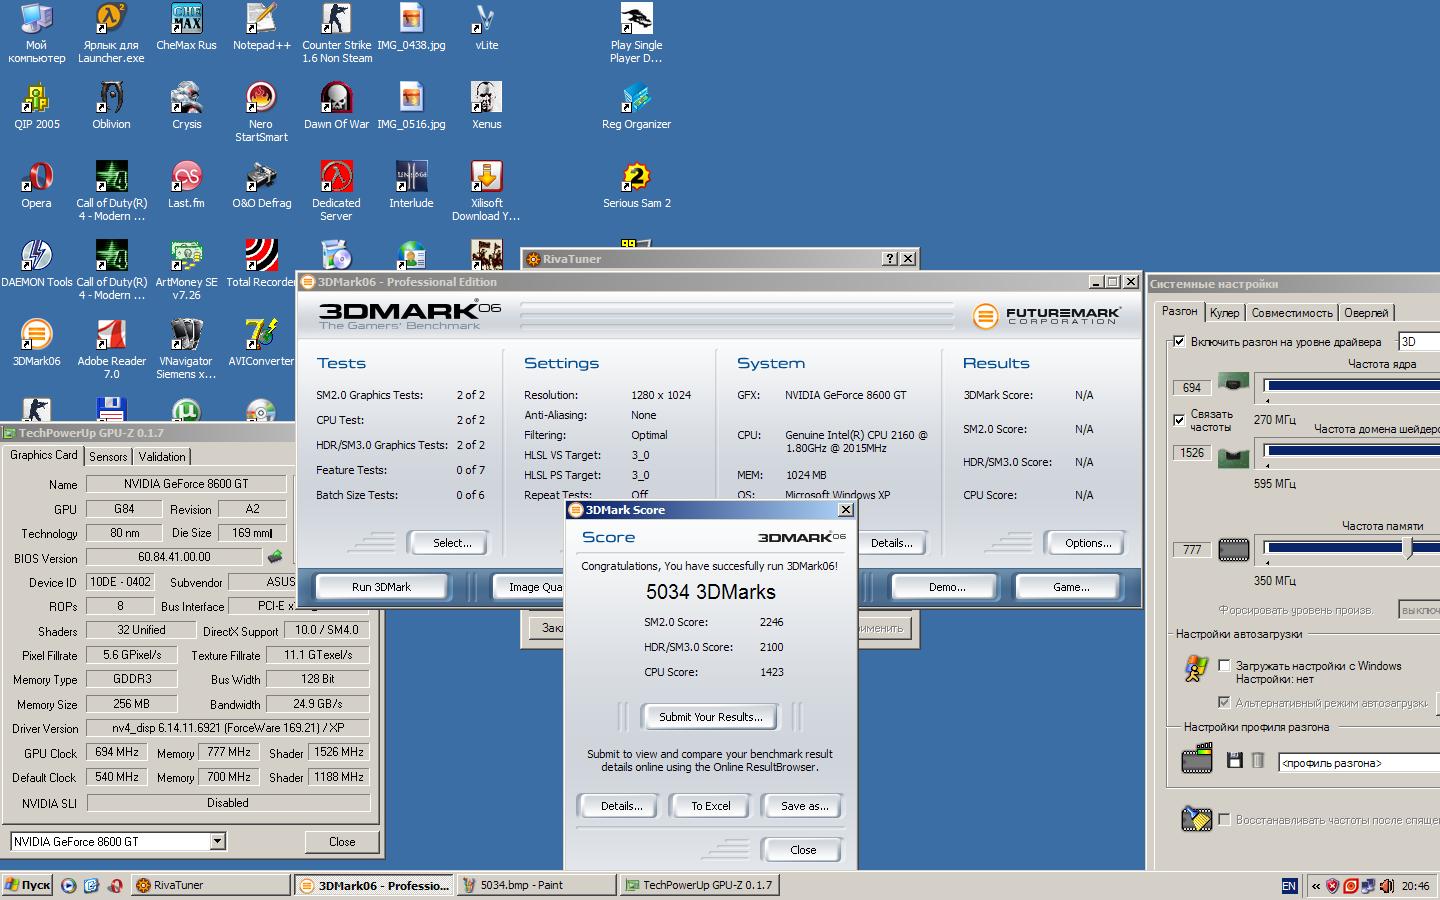Switch to the Validation tab in GPU-Z
This screenshot has height=900, width=1440.
tap(162, 457)
